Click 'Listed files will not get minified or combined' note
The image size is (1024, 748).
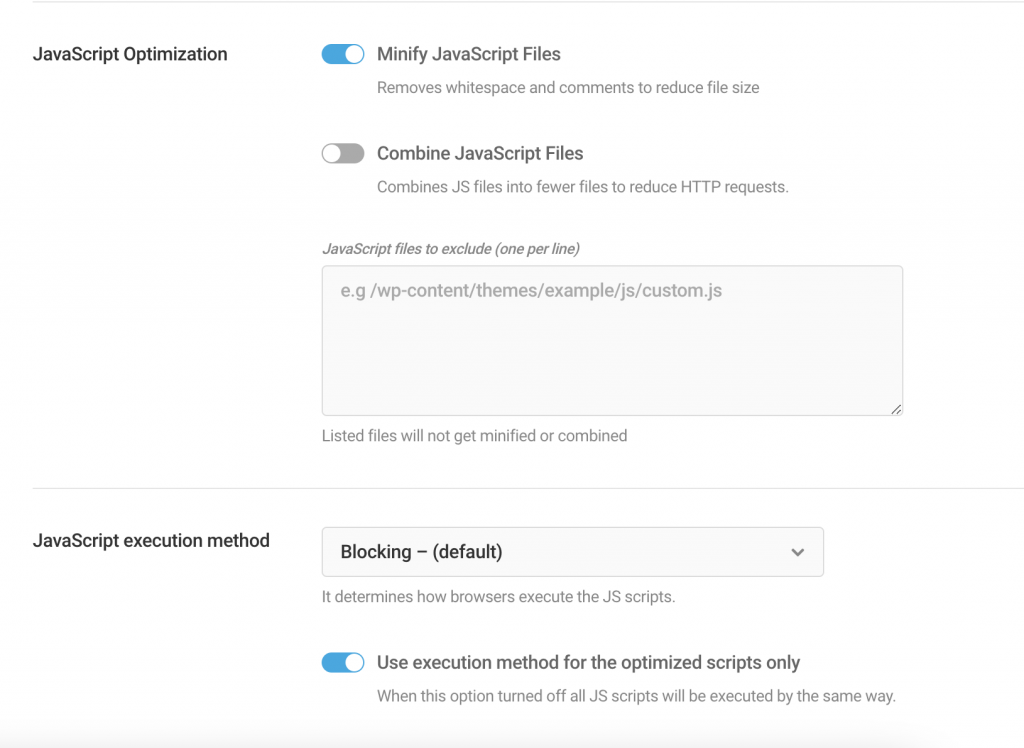click(474, 436)
